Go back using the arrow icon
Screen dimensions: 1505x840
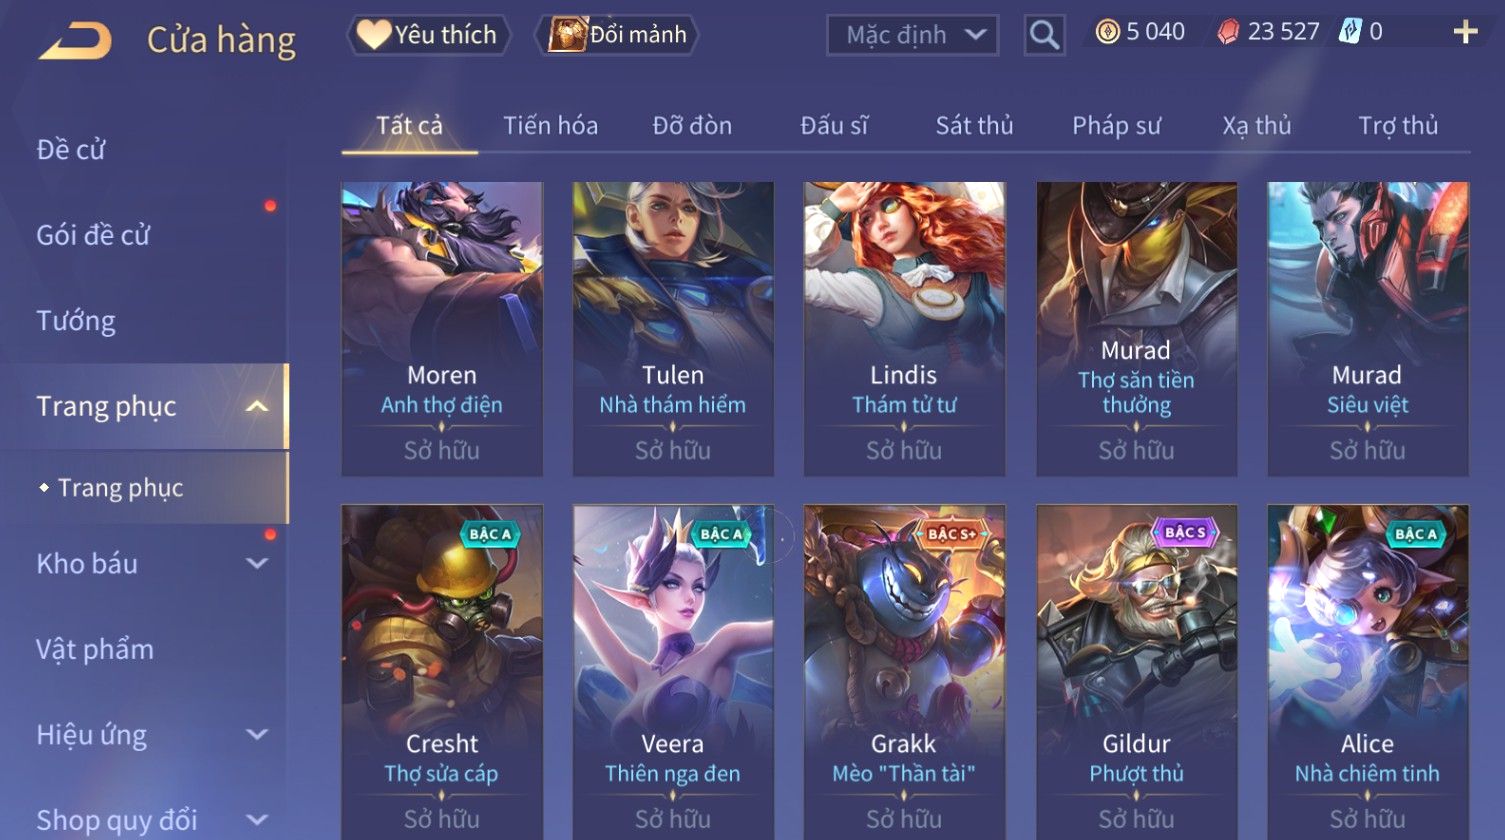(x=75, y=40)
